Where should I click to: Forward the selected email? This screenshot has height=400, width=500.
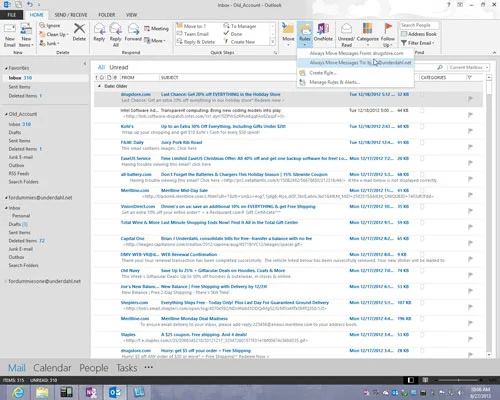click(x=133, y=29)
